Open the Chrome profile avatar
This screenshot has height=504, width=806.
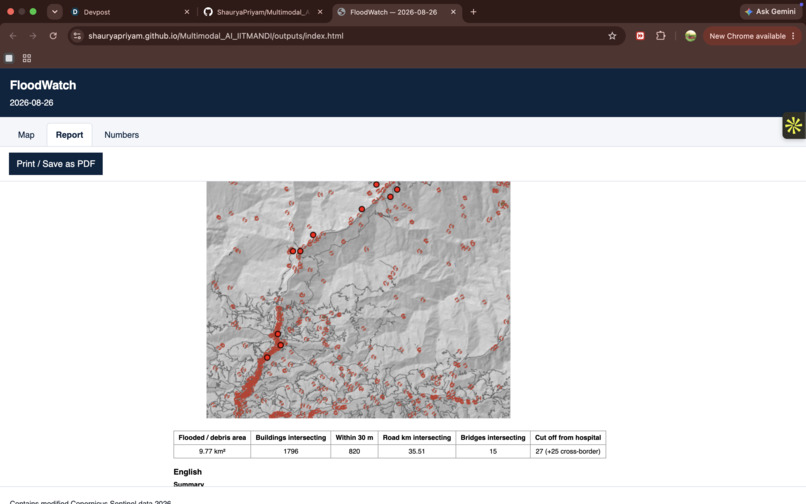[690, 36]
